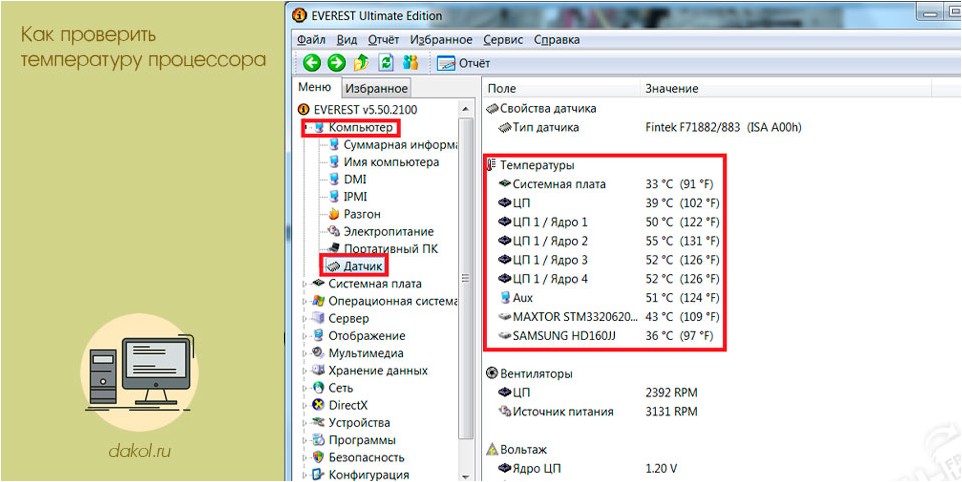Click the DirectX Xbox-style icon
This screenshot has height=482, width=962.
pos(318,405)
